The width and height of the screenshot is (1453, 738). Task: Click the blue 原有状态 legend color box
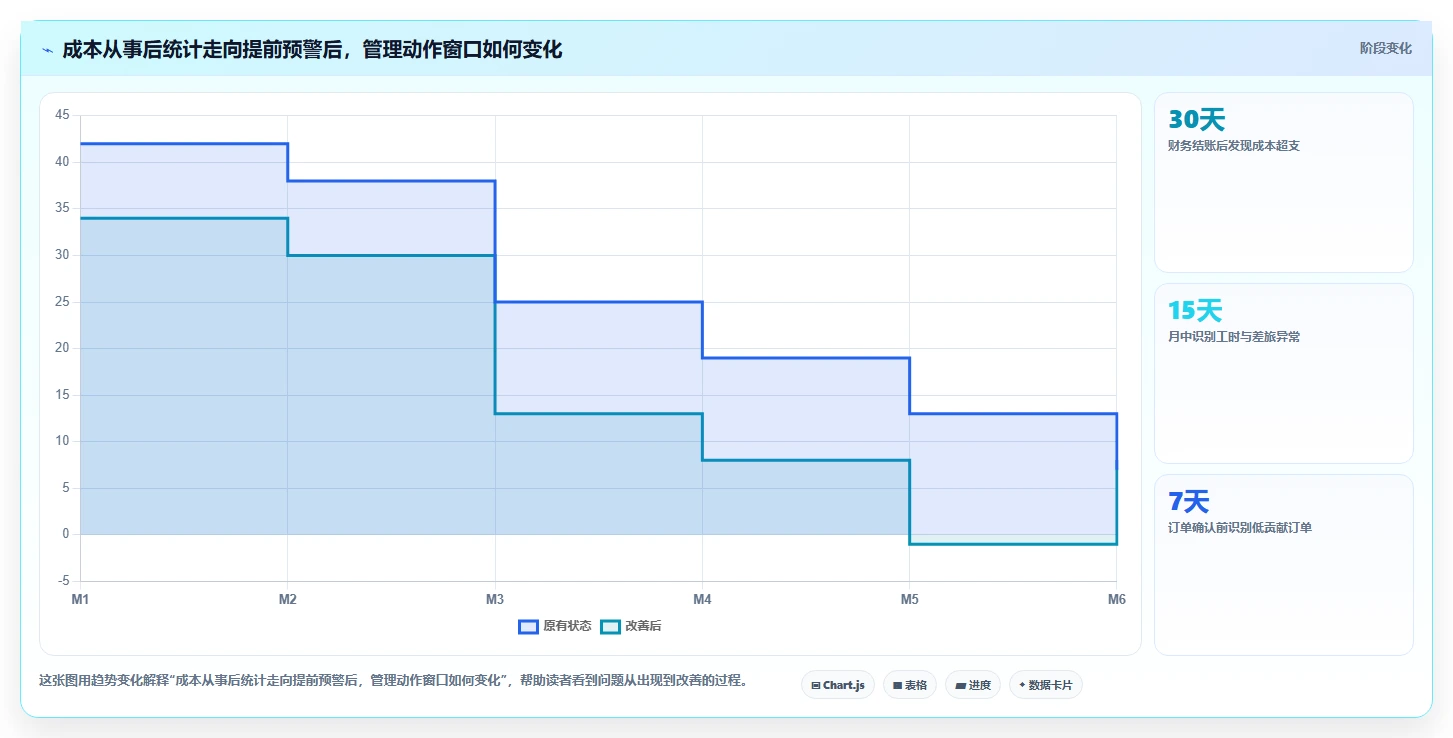pyautogui.click(x=529, y=627)
